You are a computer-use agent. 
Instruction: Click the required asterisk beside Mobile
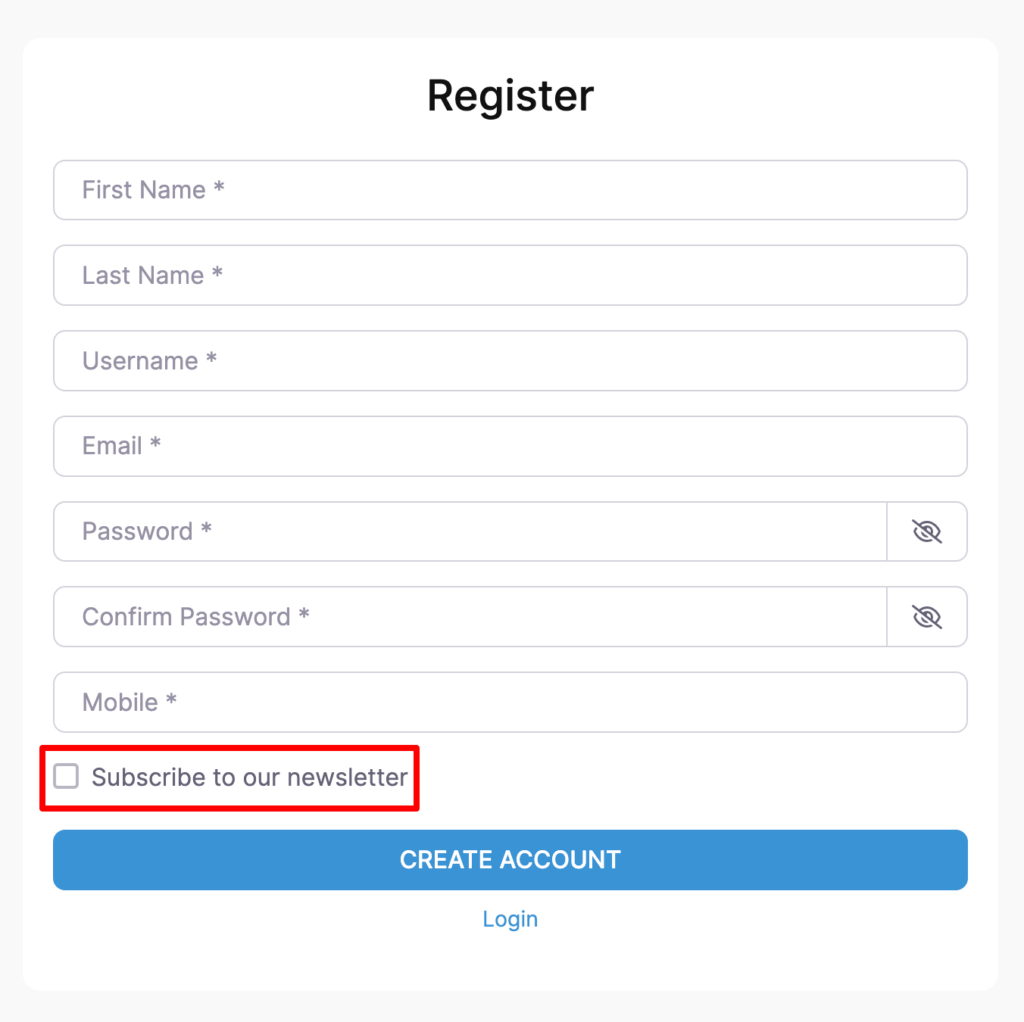171,700
